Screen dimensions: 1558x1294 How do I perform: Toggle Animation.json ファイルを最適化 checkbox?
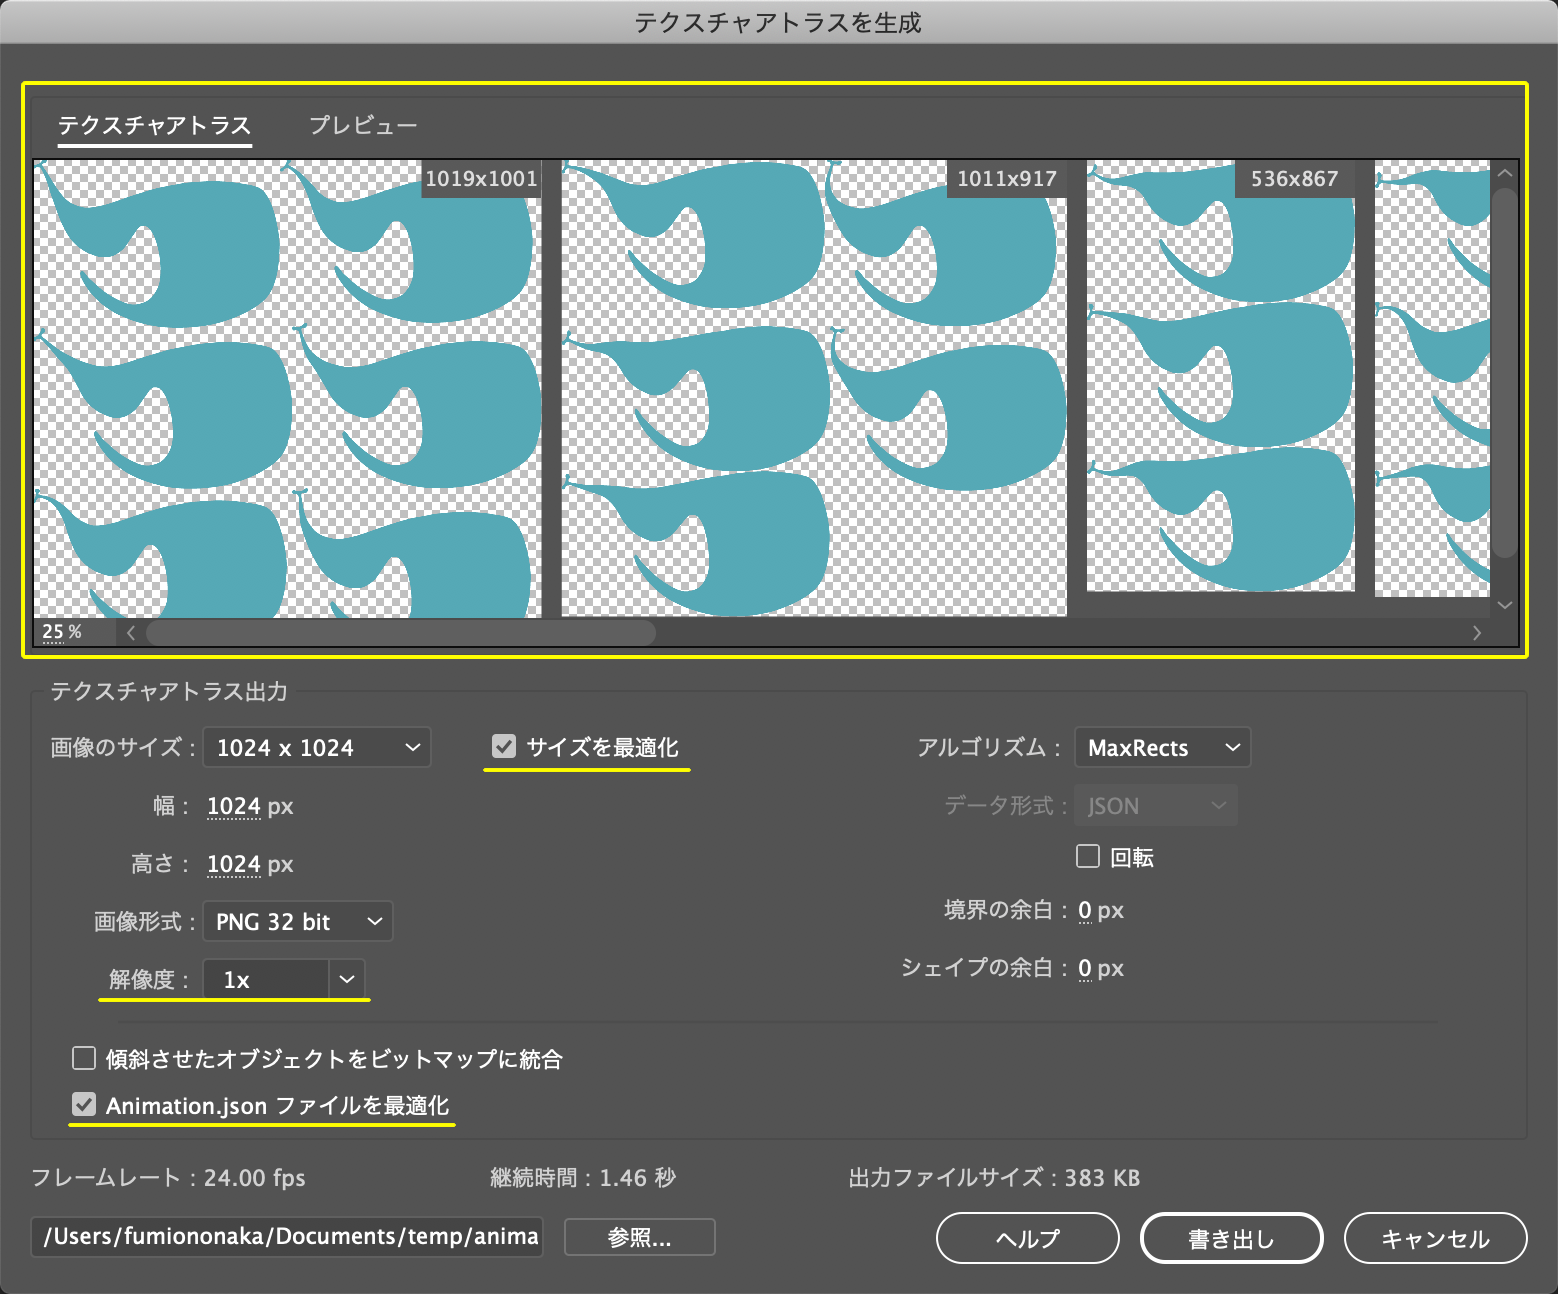pyautogui.click(x=84, y=1105)
